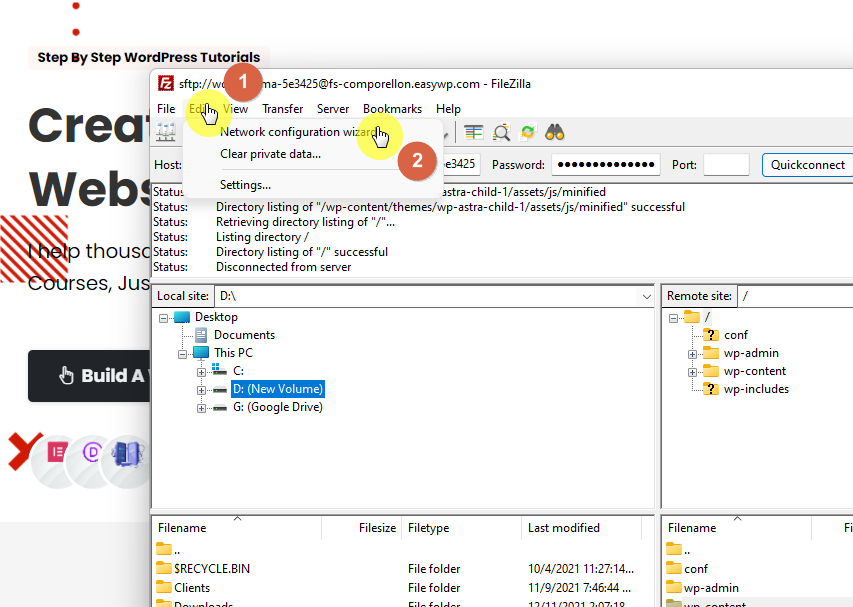
Task: Sort local list by Filesize column
Action: pos(361,528)
